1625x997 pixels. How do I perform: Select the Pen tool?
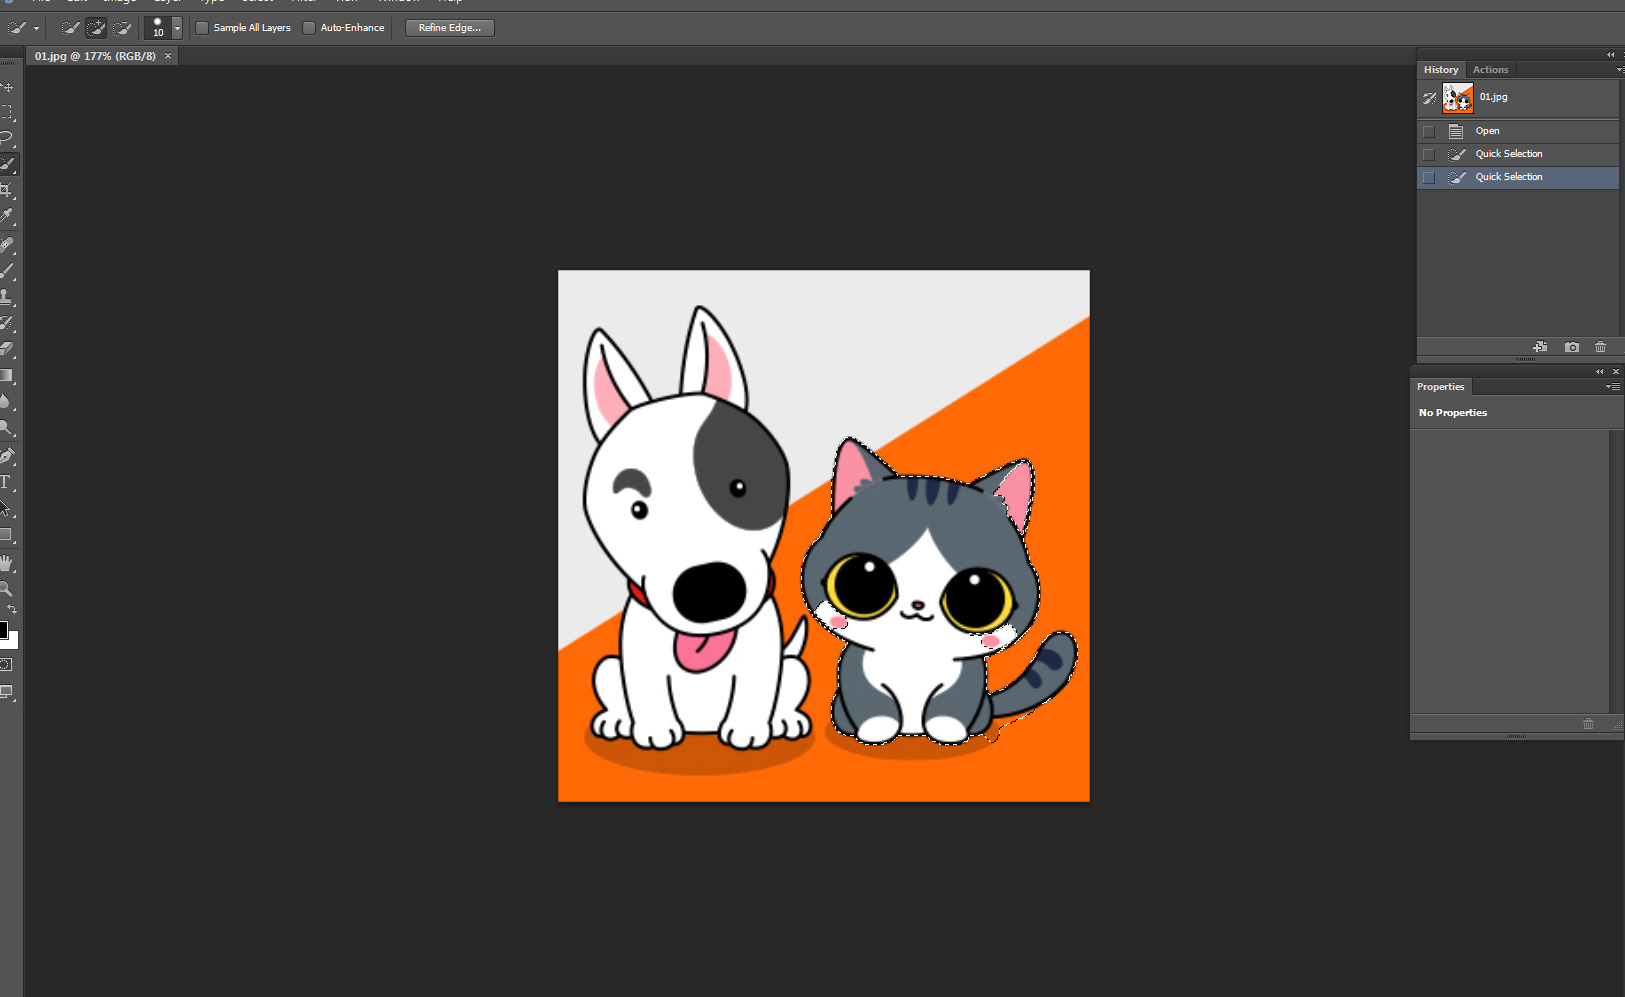pyautogui.click(x=8, y=456)
